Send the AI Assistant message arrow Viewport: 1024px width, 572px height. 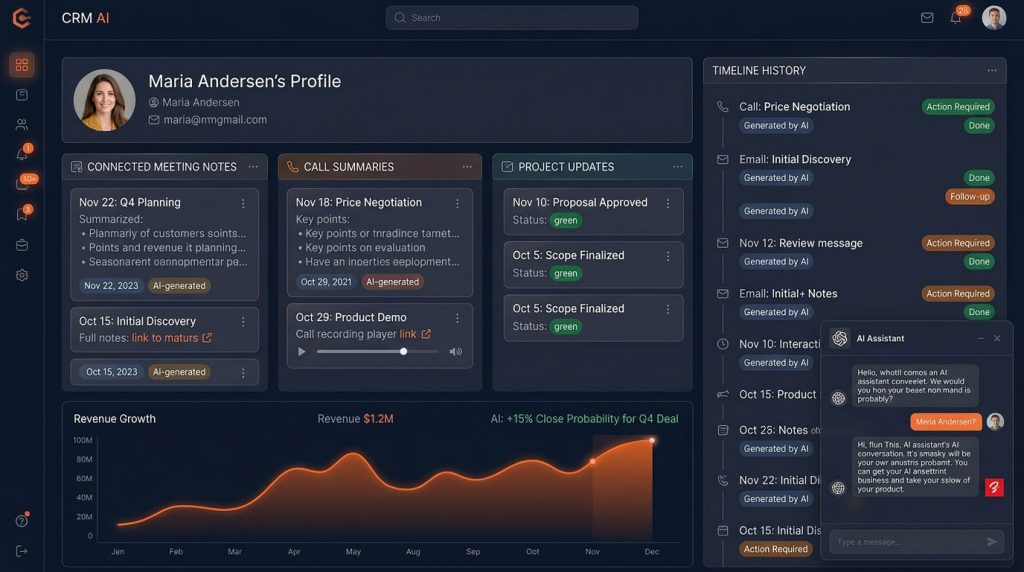click(x=991, y=541)
